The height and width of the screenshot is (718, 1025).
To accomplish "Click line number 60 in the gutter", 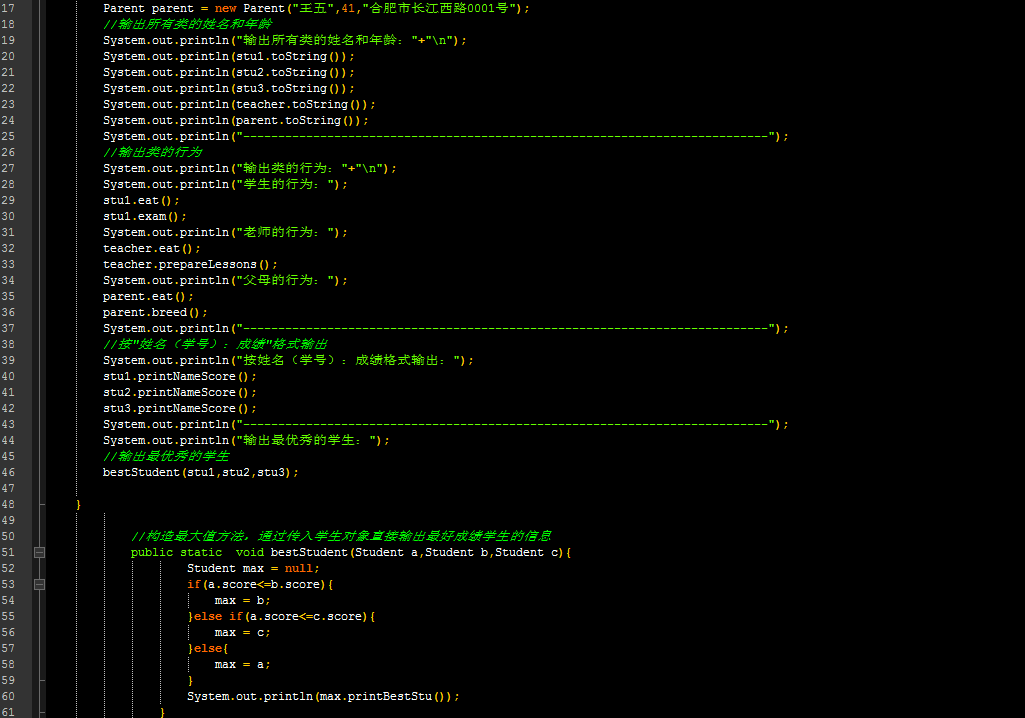I will point(8,696).
